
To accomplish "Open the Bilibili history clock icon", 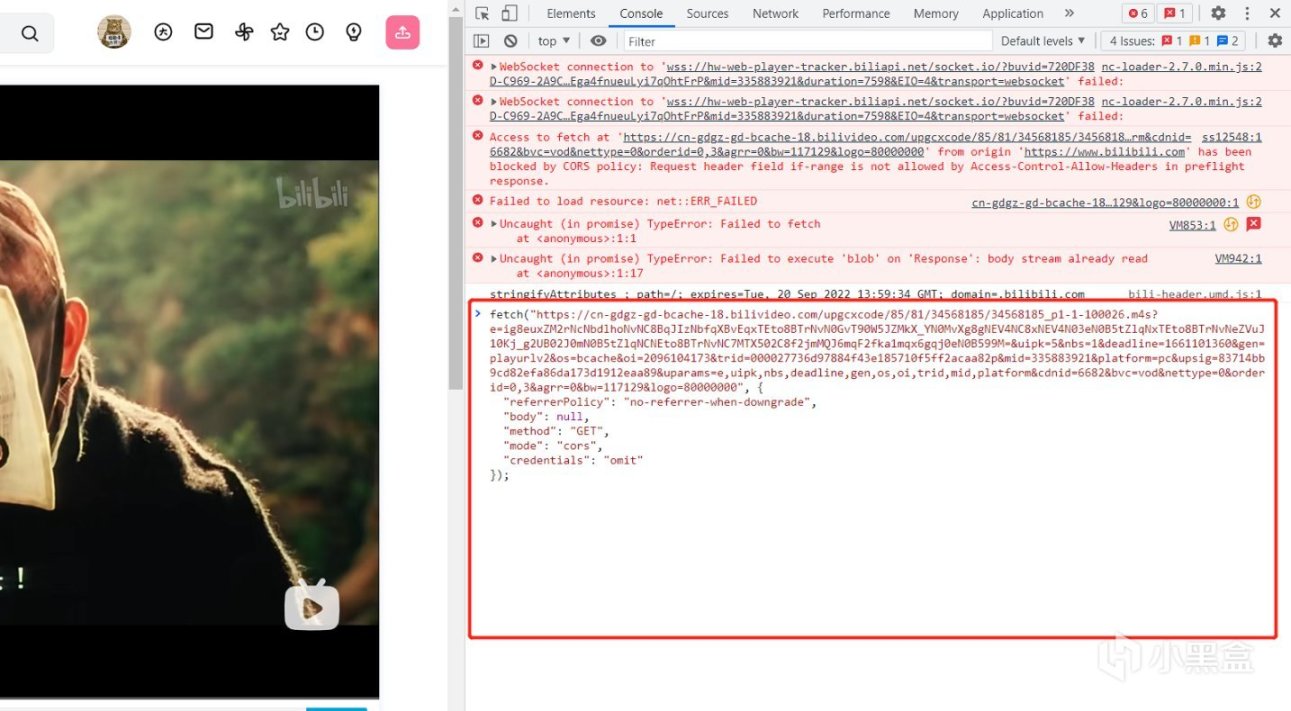I will [x=315, y=32].
